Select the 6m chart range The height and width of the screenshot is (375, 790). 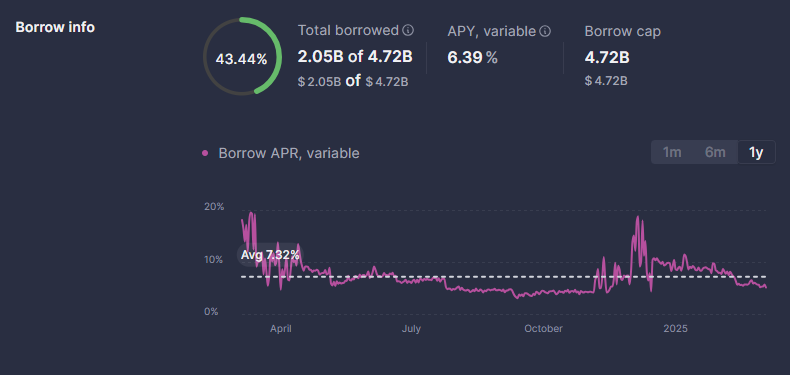click(715, 152)
